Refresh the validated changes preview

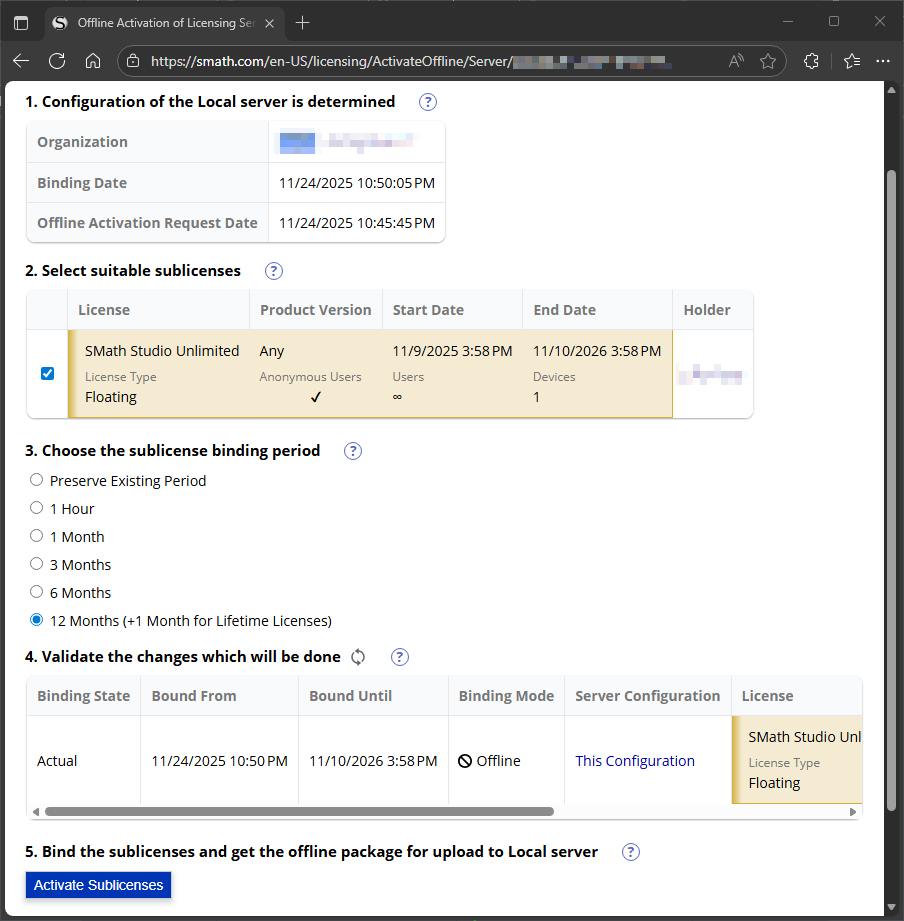358,657
